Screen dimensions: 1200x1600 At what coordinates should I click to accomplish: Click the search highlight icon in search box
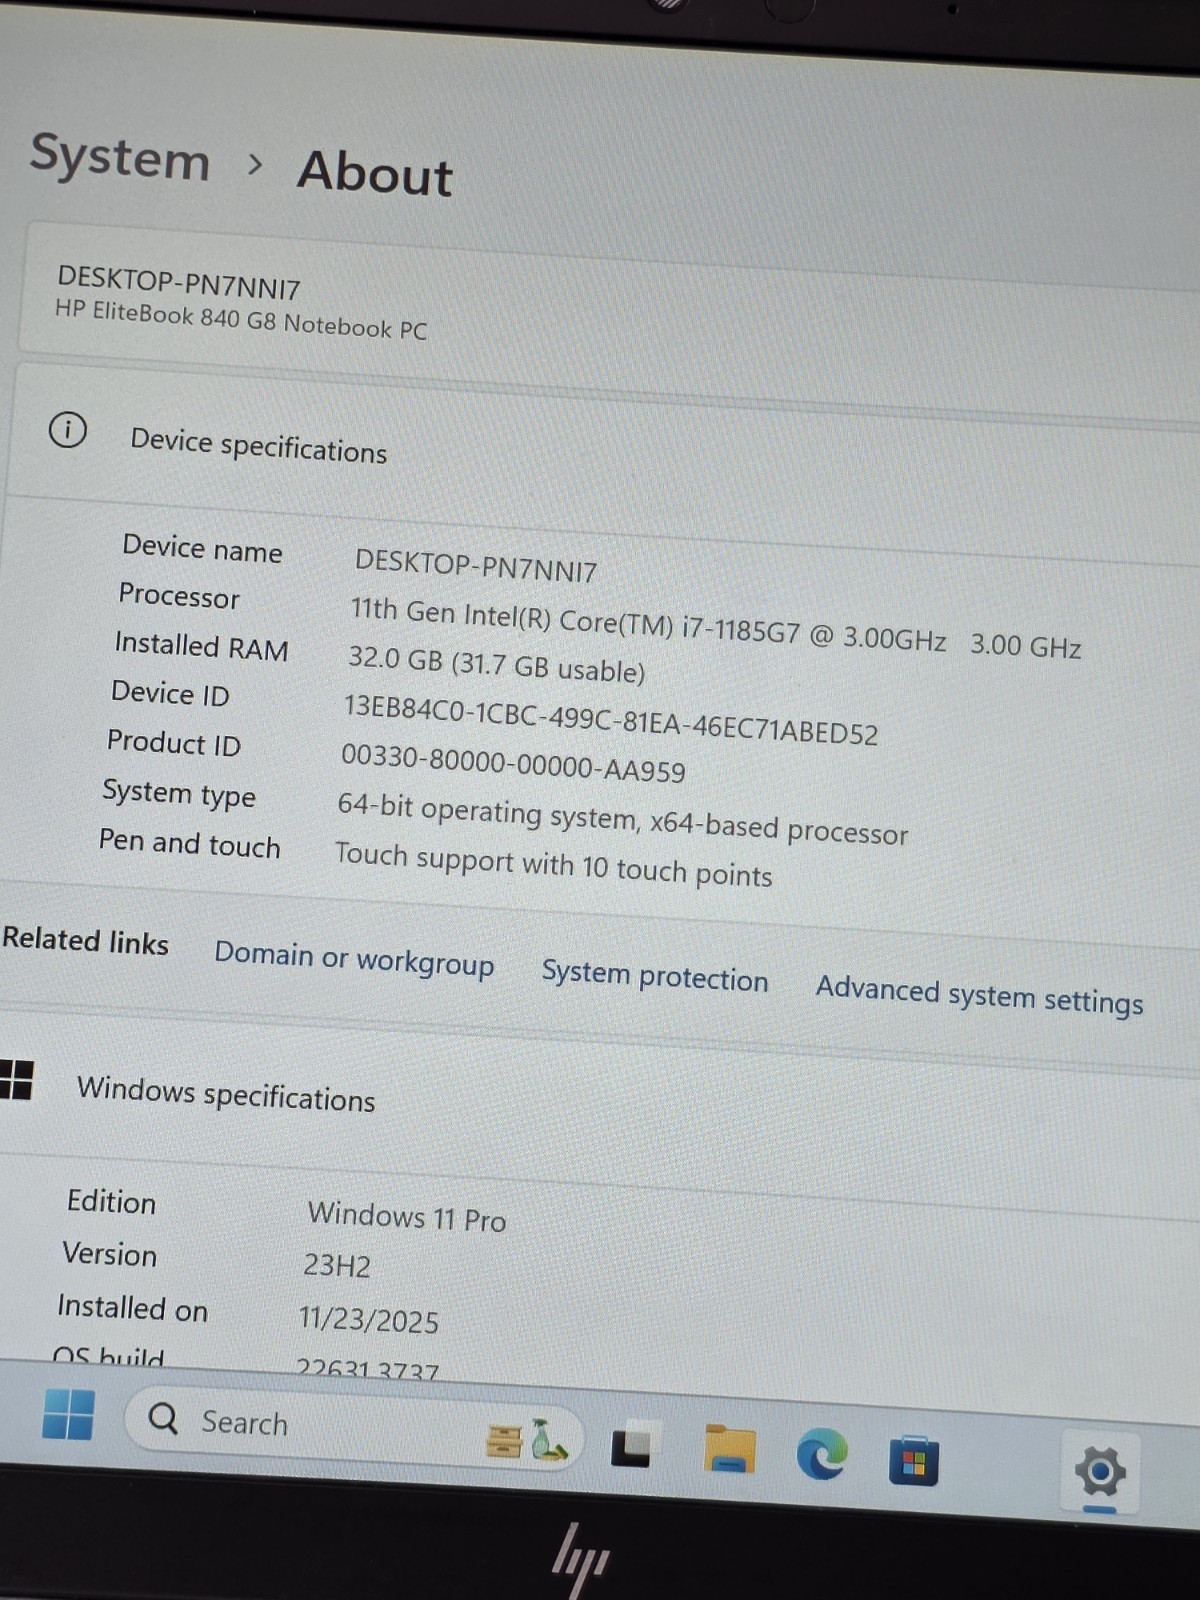(x=526, y=1441)
